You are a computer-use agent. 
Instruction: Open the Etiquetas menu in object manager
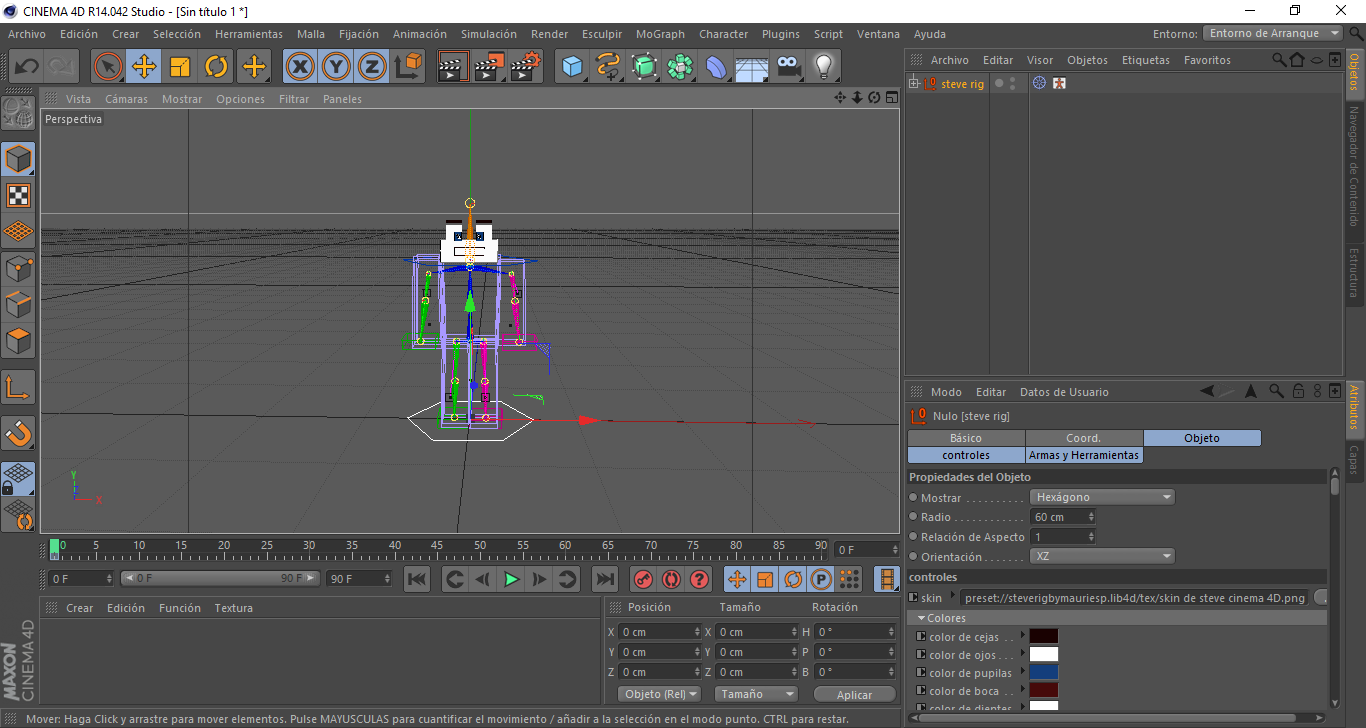(1146, 60)
